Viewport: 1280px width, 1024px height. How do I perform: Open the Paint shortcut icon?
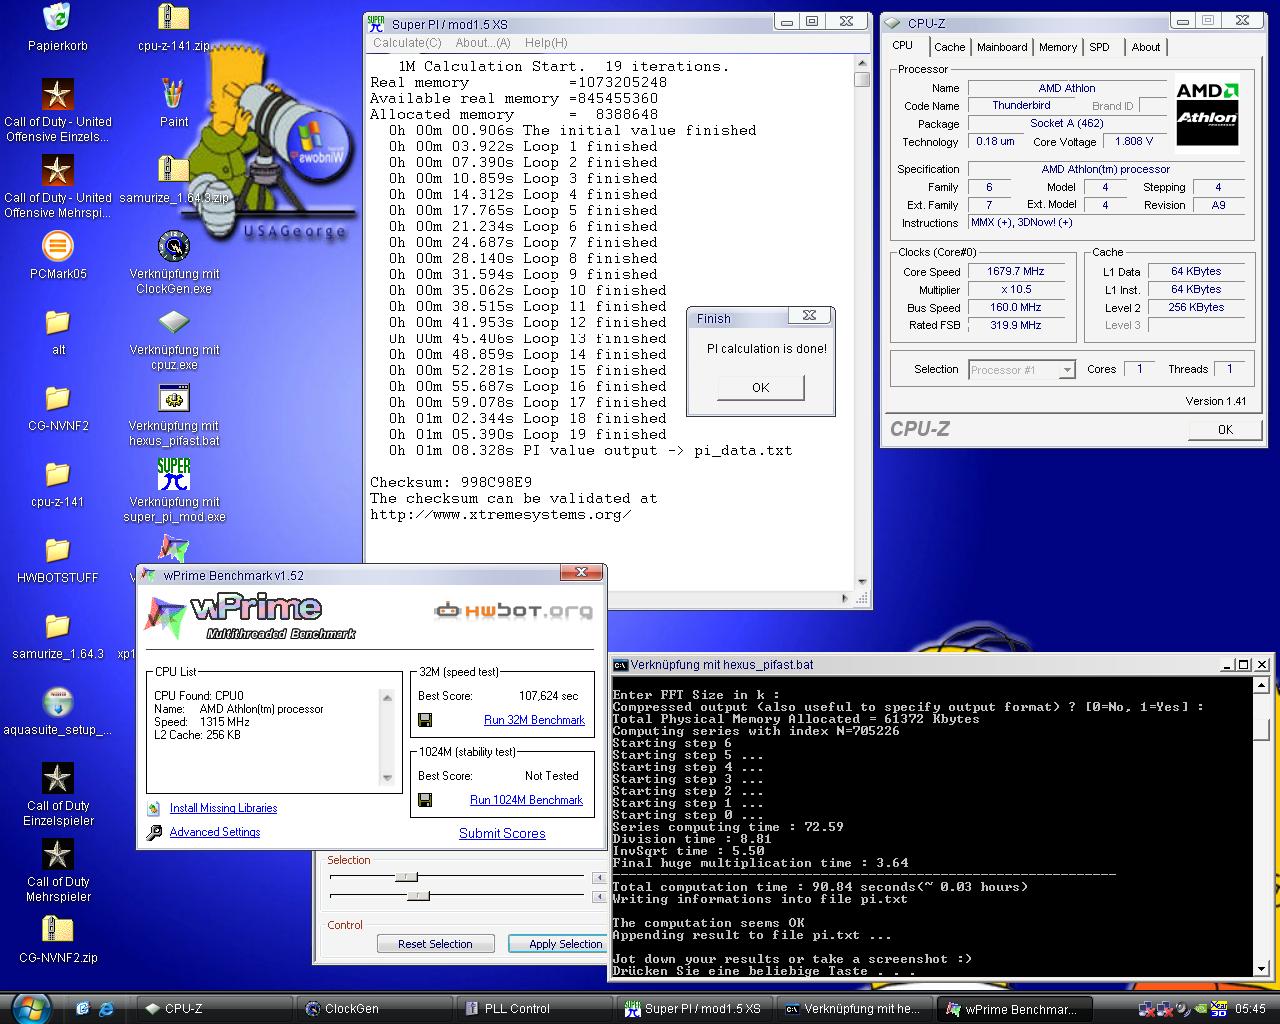click(174, 94)
